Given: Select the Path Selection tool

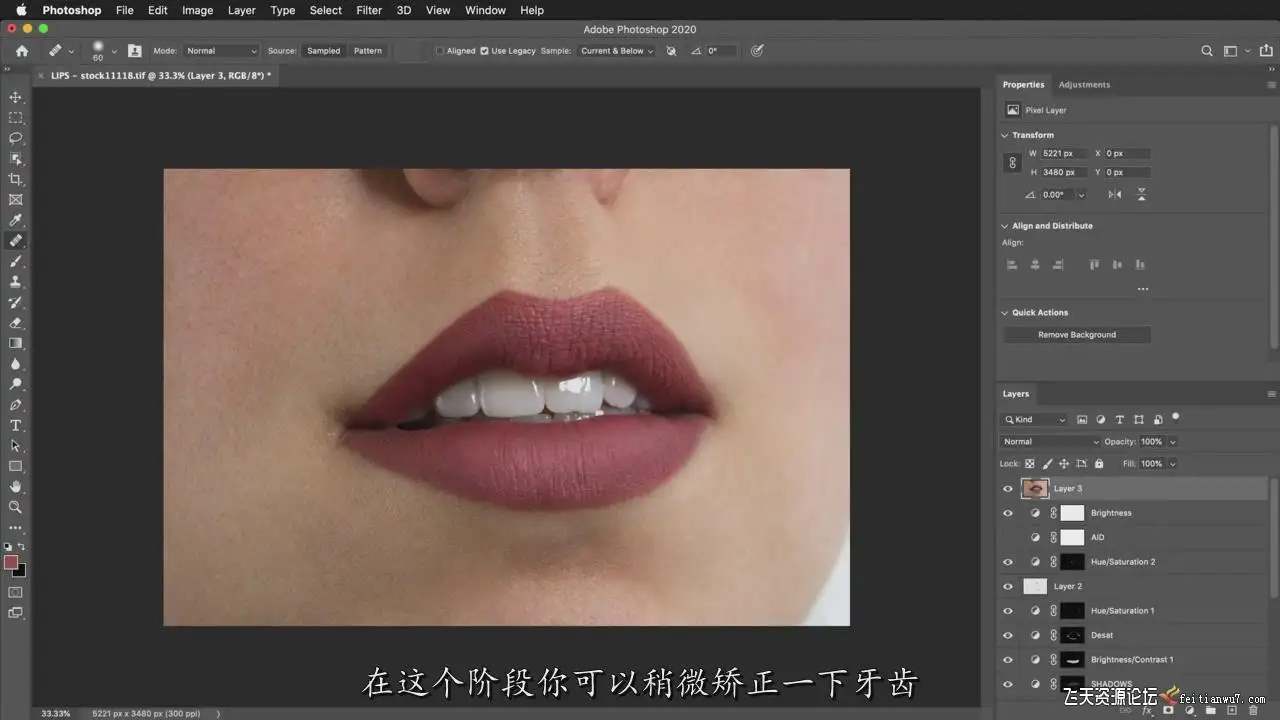Looking at the screenshot, I should click(16, 446).
